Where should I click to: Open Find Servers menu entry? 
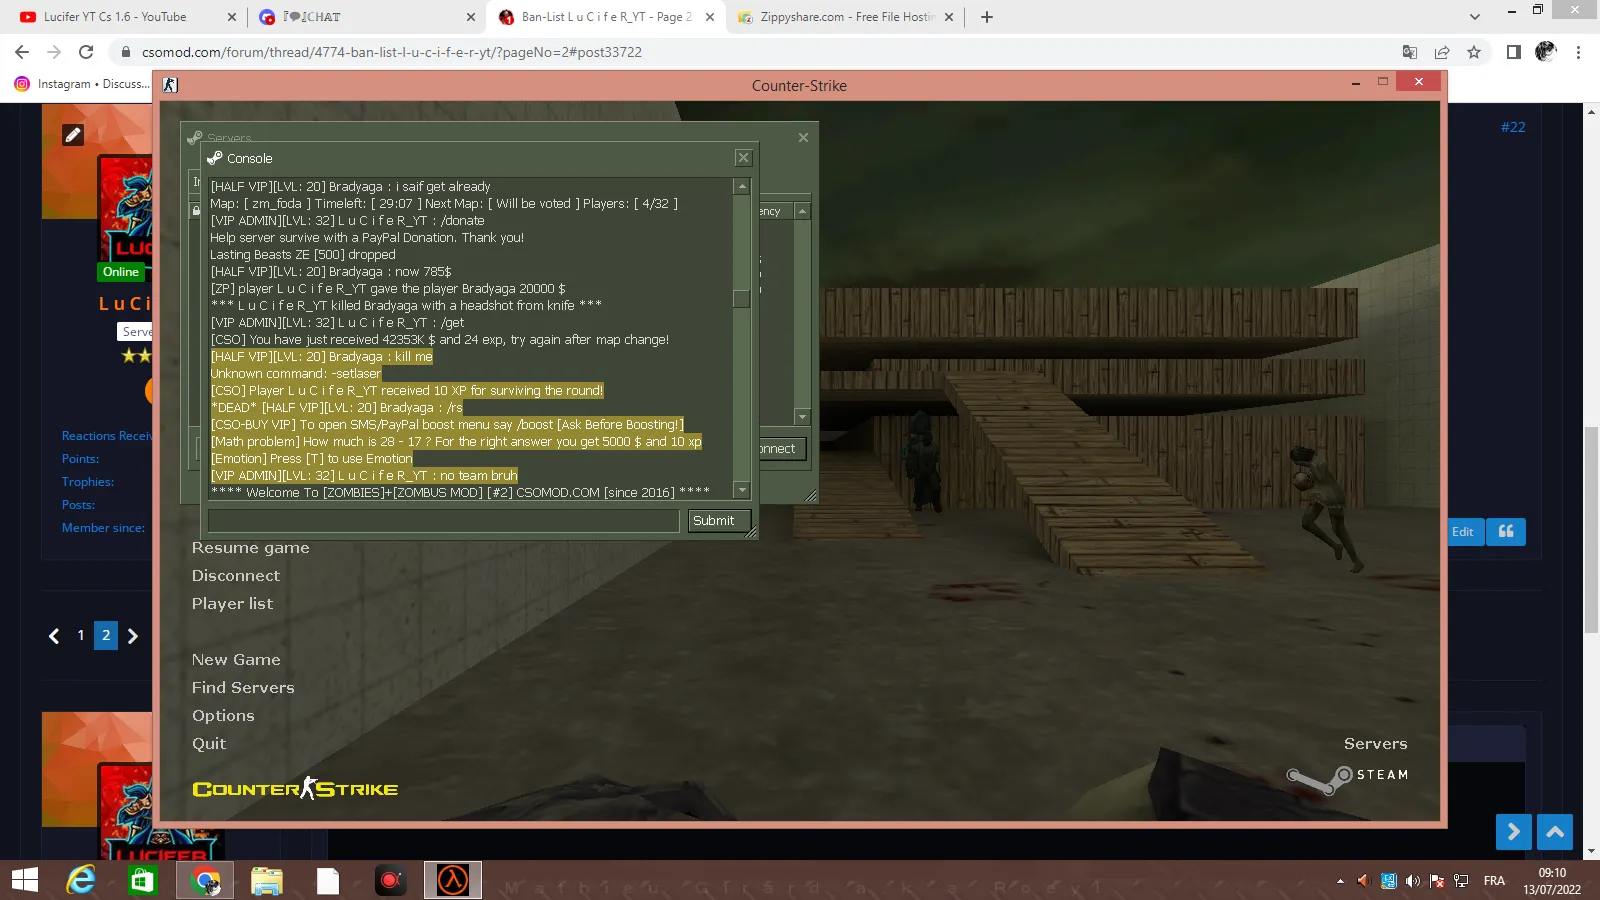click(x=243, y=688)
